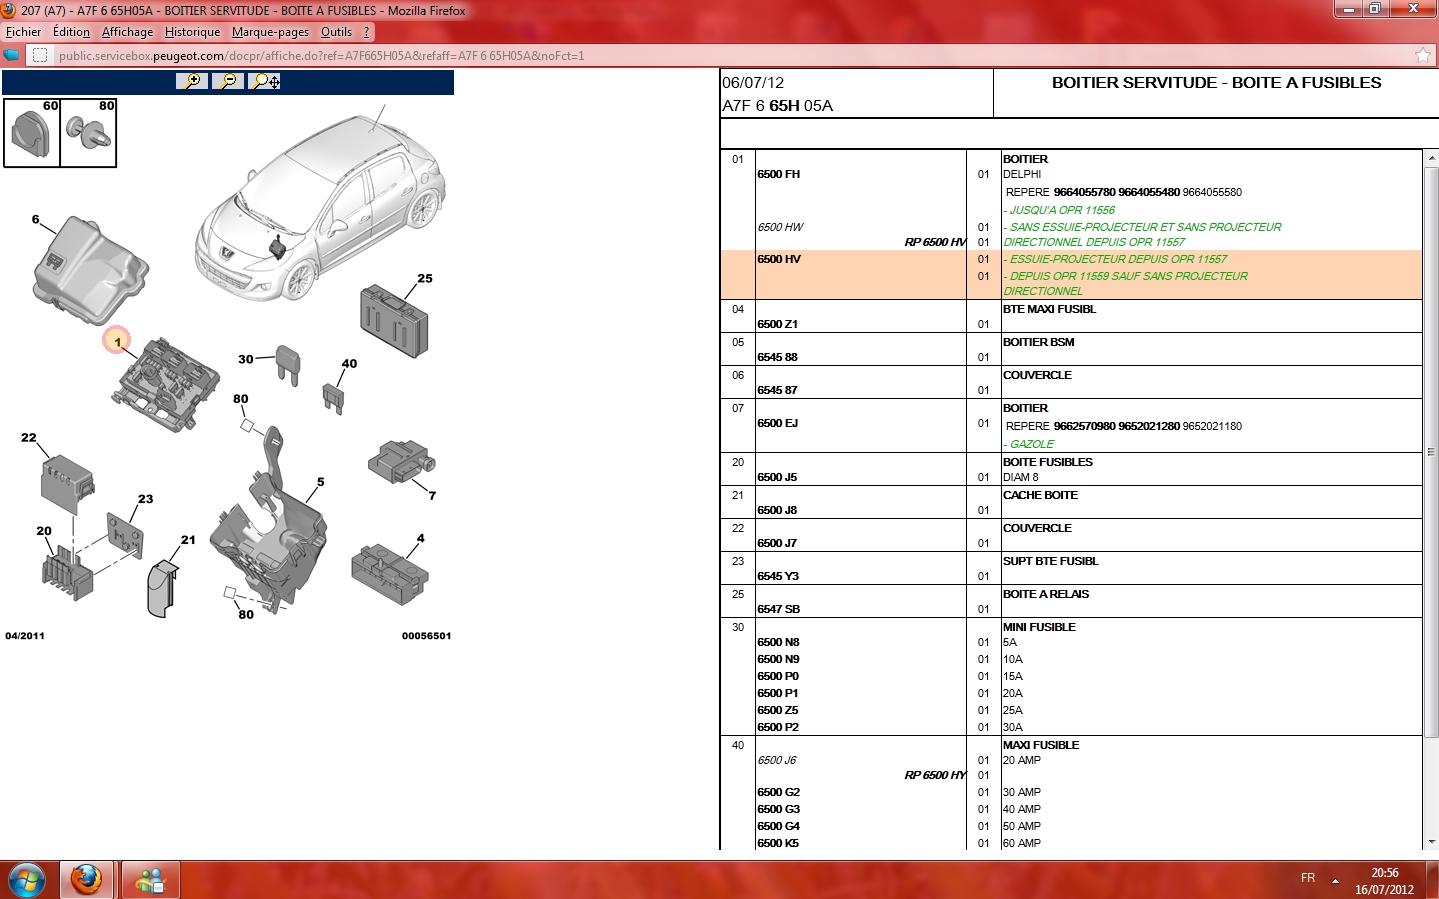Click highlighted part reference 6500 HV
This screenshot has height=899, width=1439.
pos(778,259)
